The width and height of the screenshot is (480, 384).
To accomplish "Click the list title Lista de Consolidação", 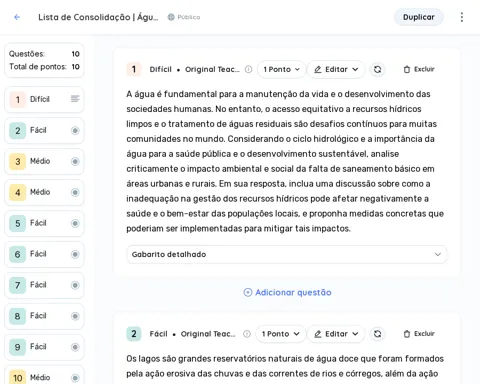I will point(98,17).
